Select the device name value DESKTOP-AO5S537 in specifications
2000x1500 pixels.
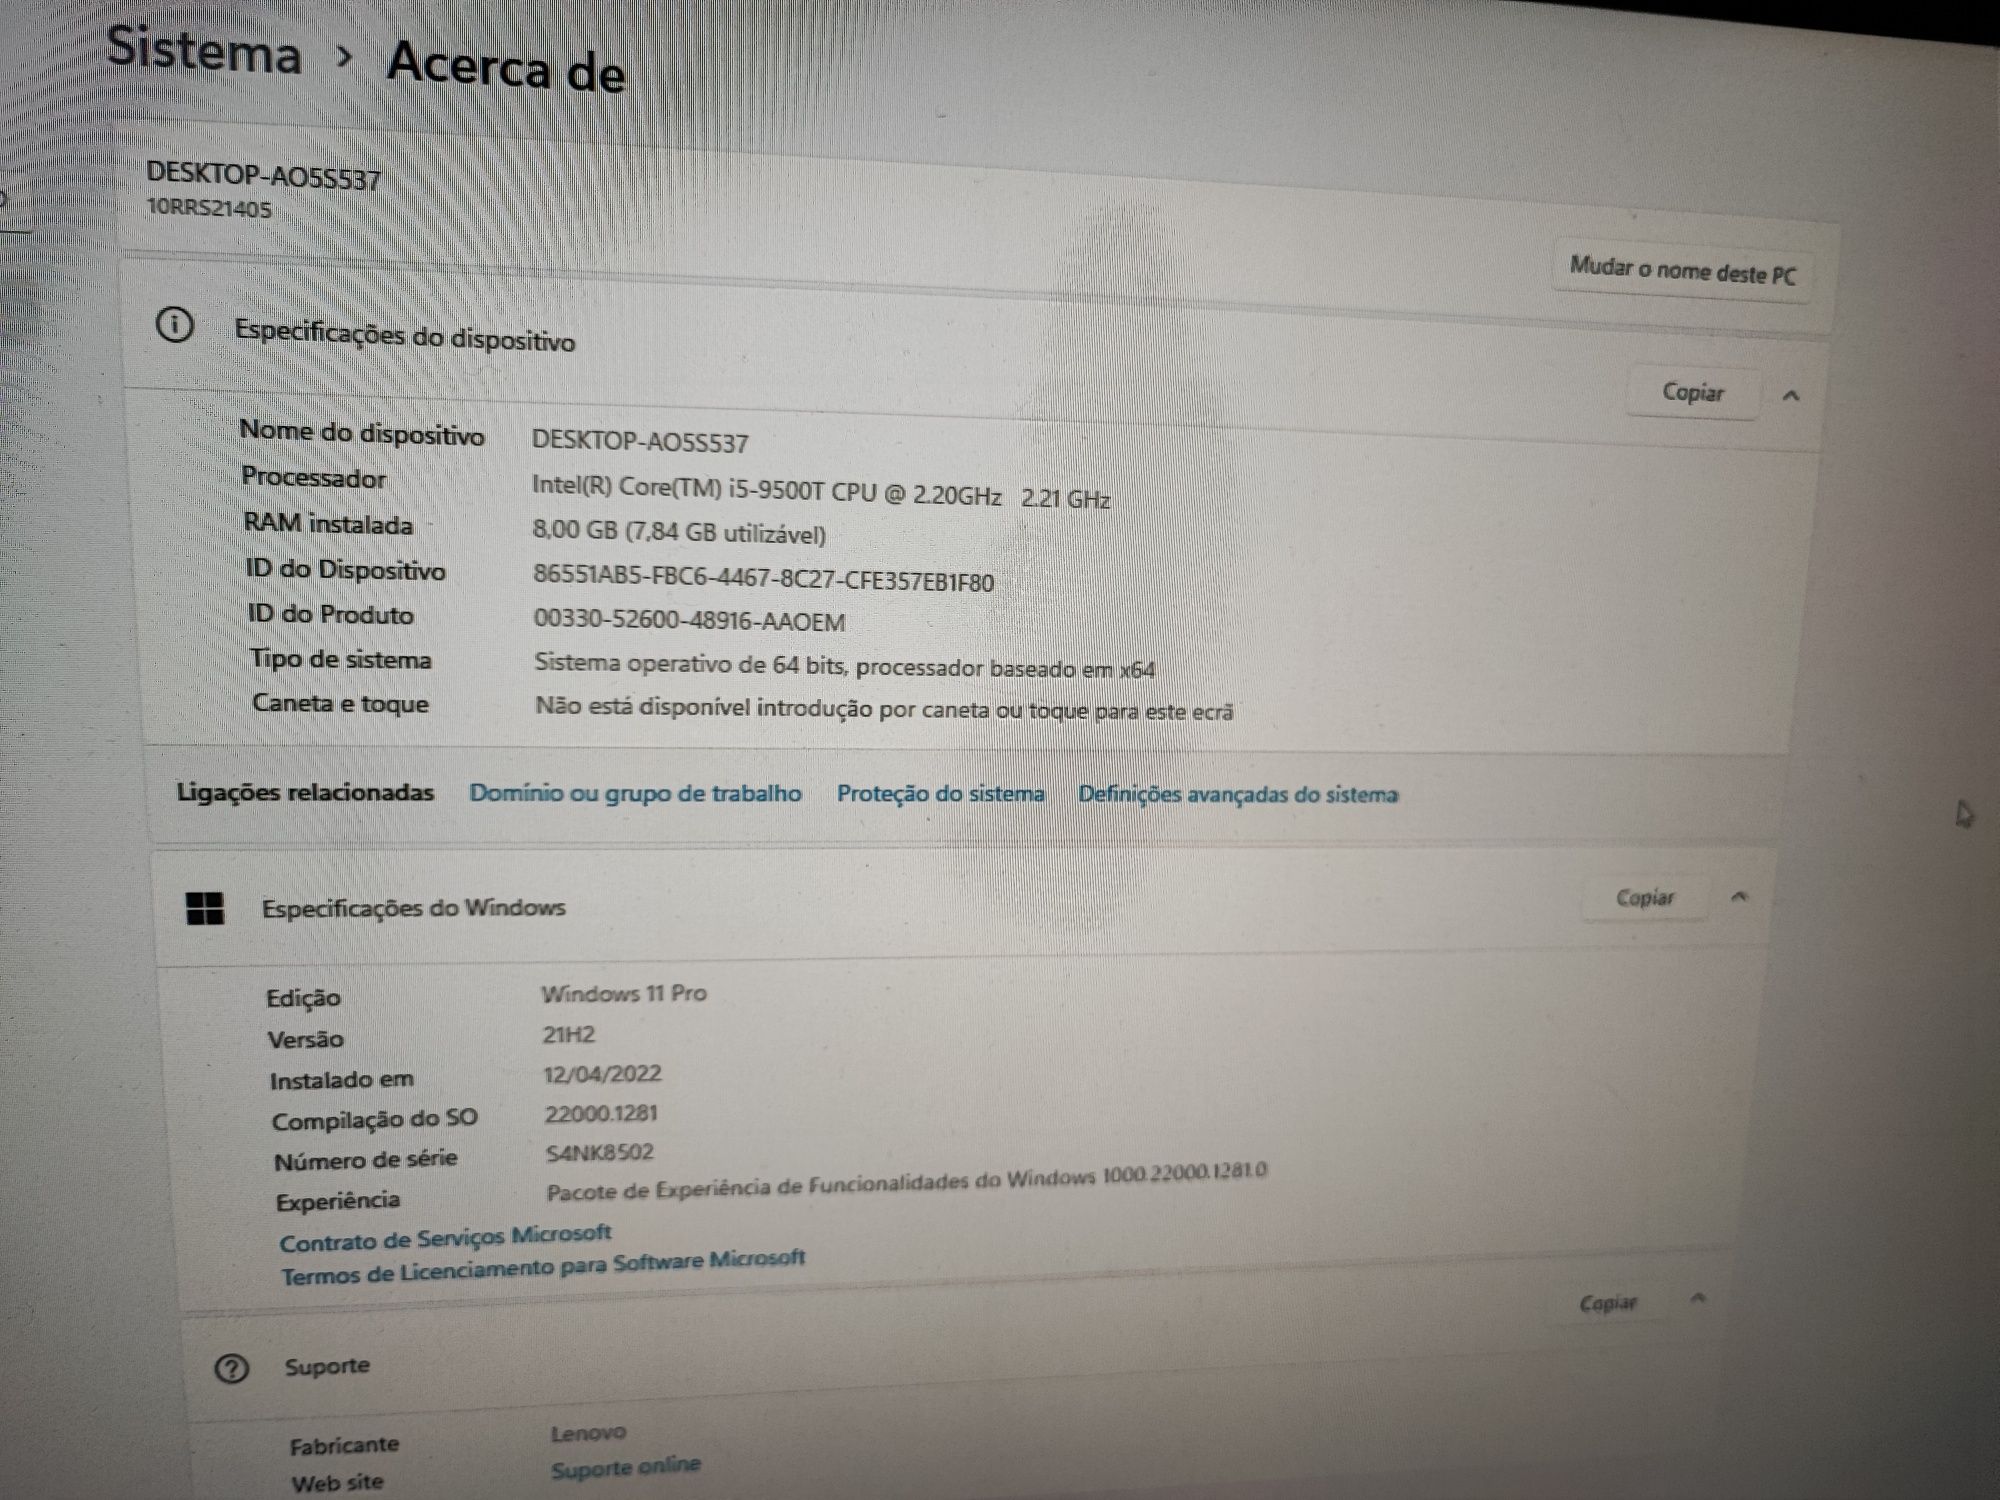[x=640, y=441]
